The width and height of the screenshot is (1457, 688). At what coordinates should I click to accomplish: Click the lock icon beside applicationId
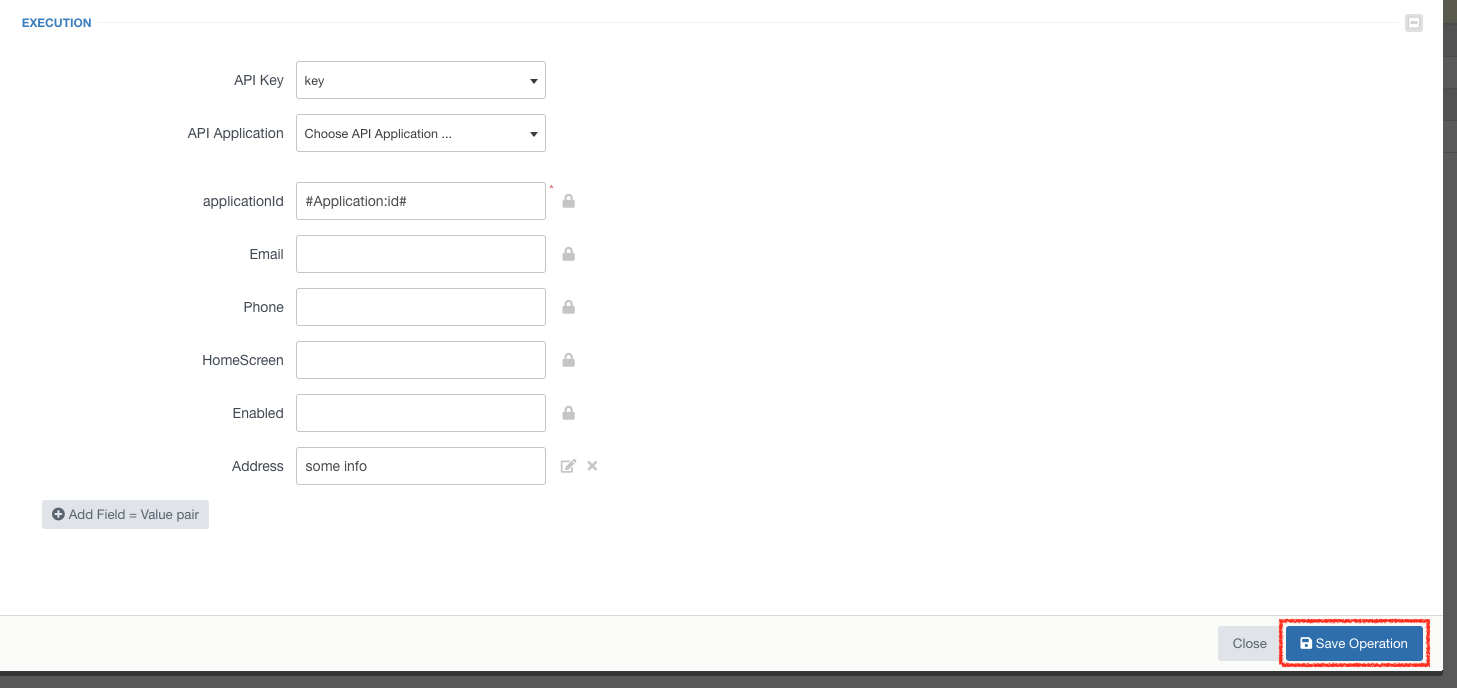click(568, 201)
